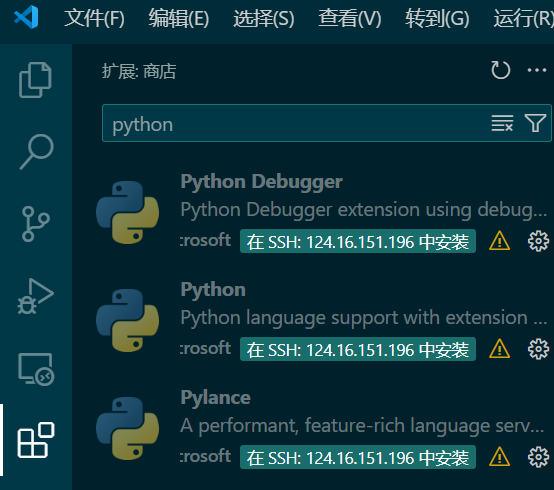
Task: Open manage gear for Pylance
Action: click(538, 457)
